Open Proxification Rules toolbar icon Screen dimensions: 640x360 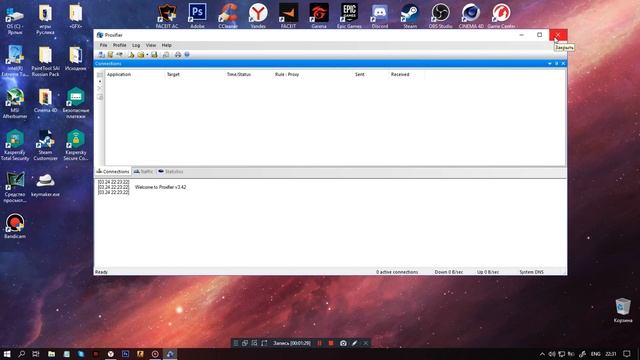pos(110,55)
